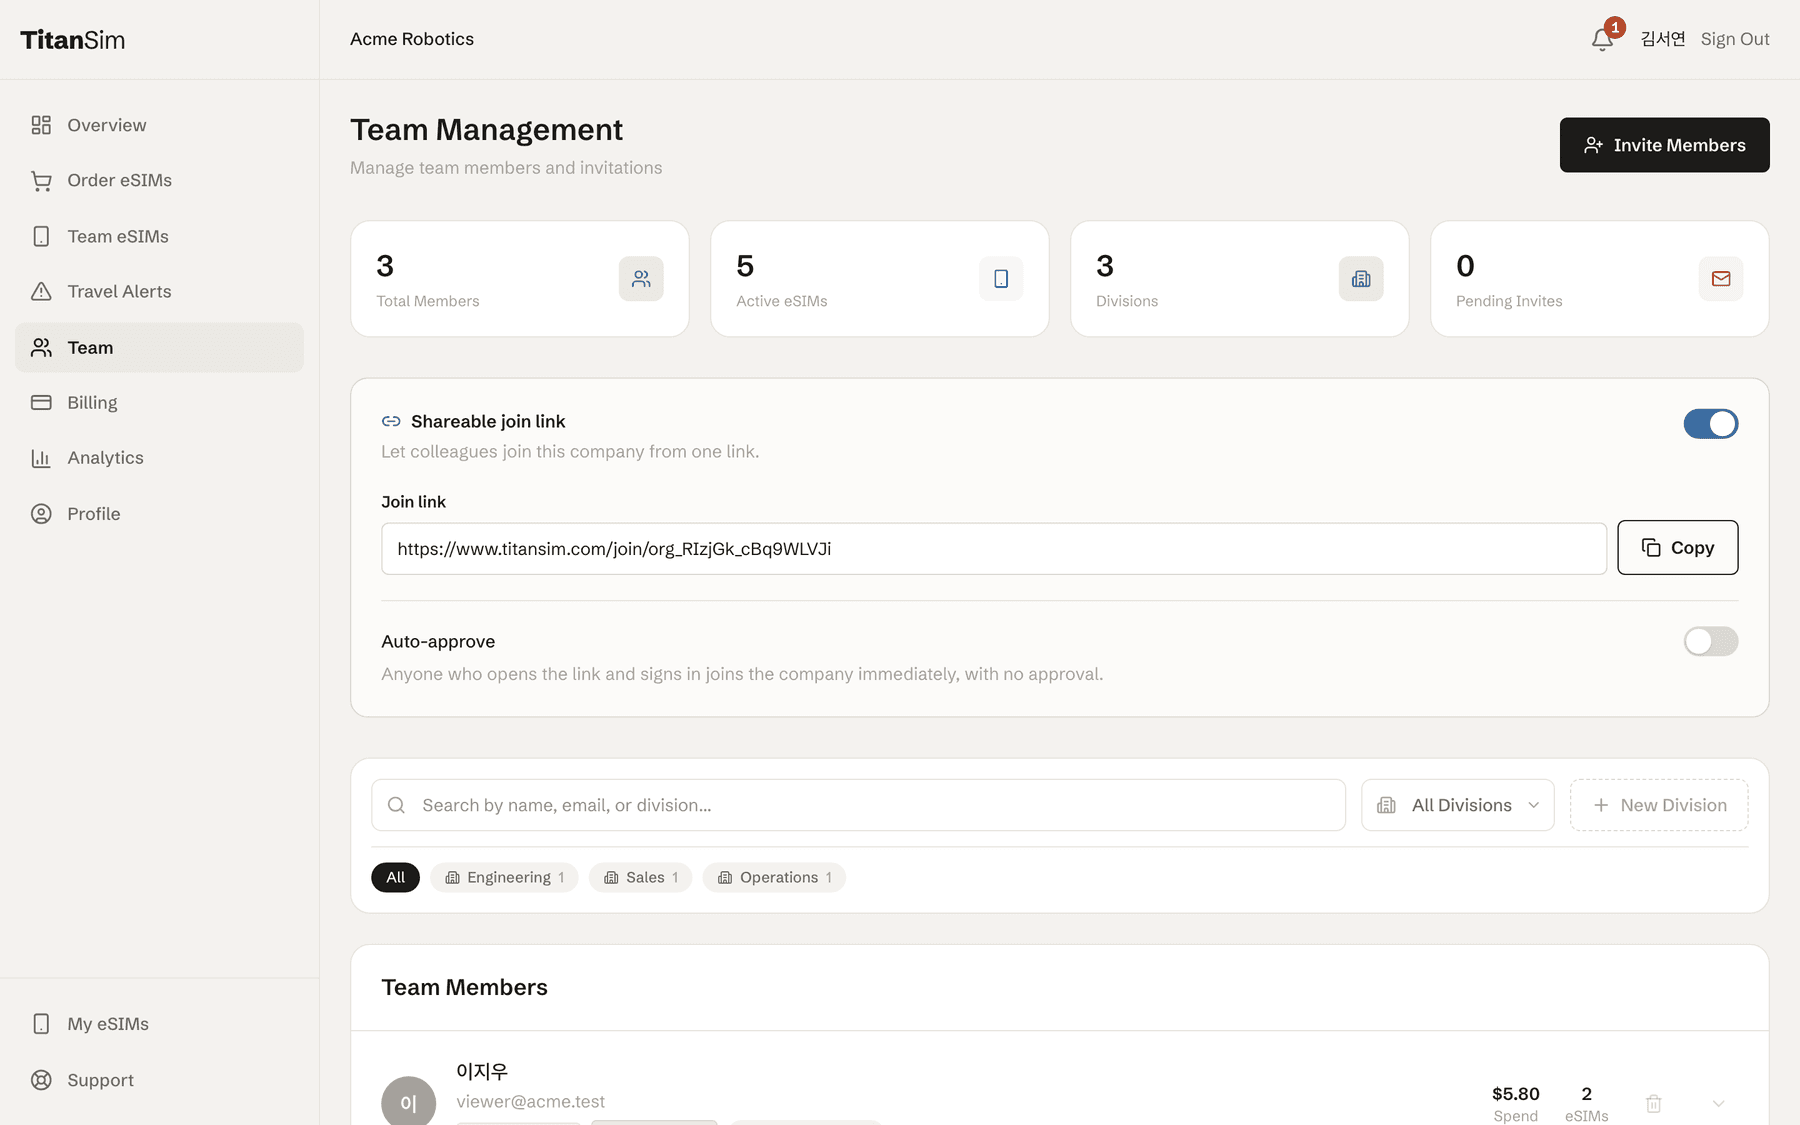
Task: Expand the 이지우 member row chevron
Action: pyautogui.click(x=1719, y=1103)
